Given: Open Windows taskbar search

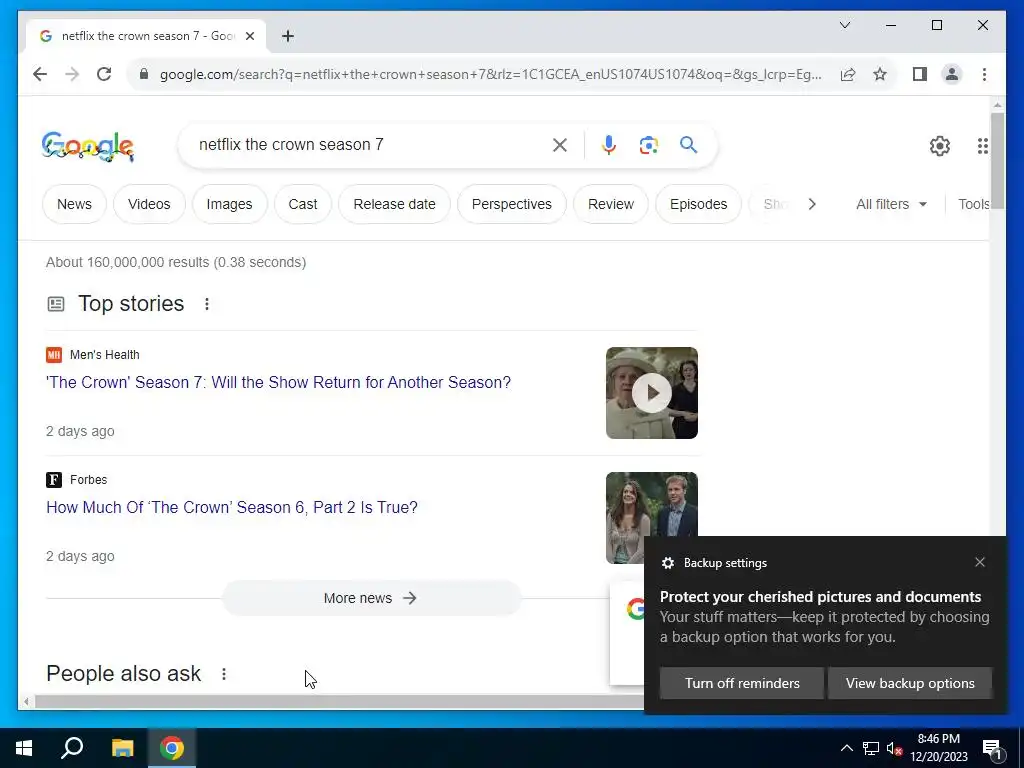Looking at the screenshot, I should tap(72, 748).
